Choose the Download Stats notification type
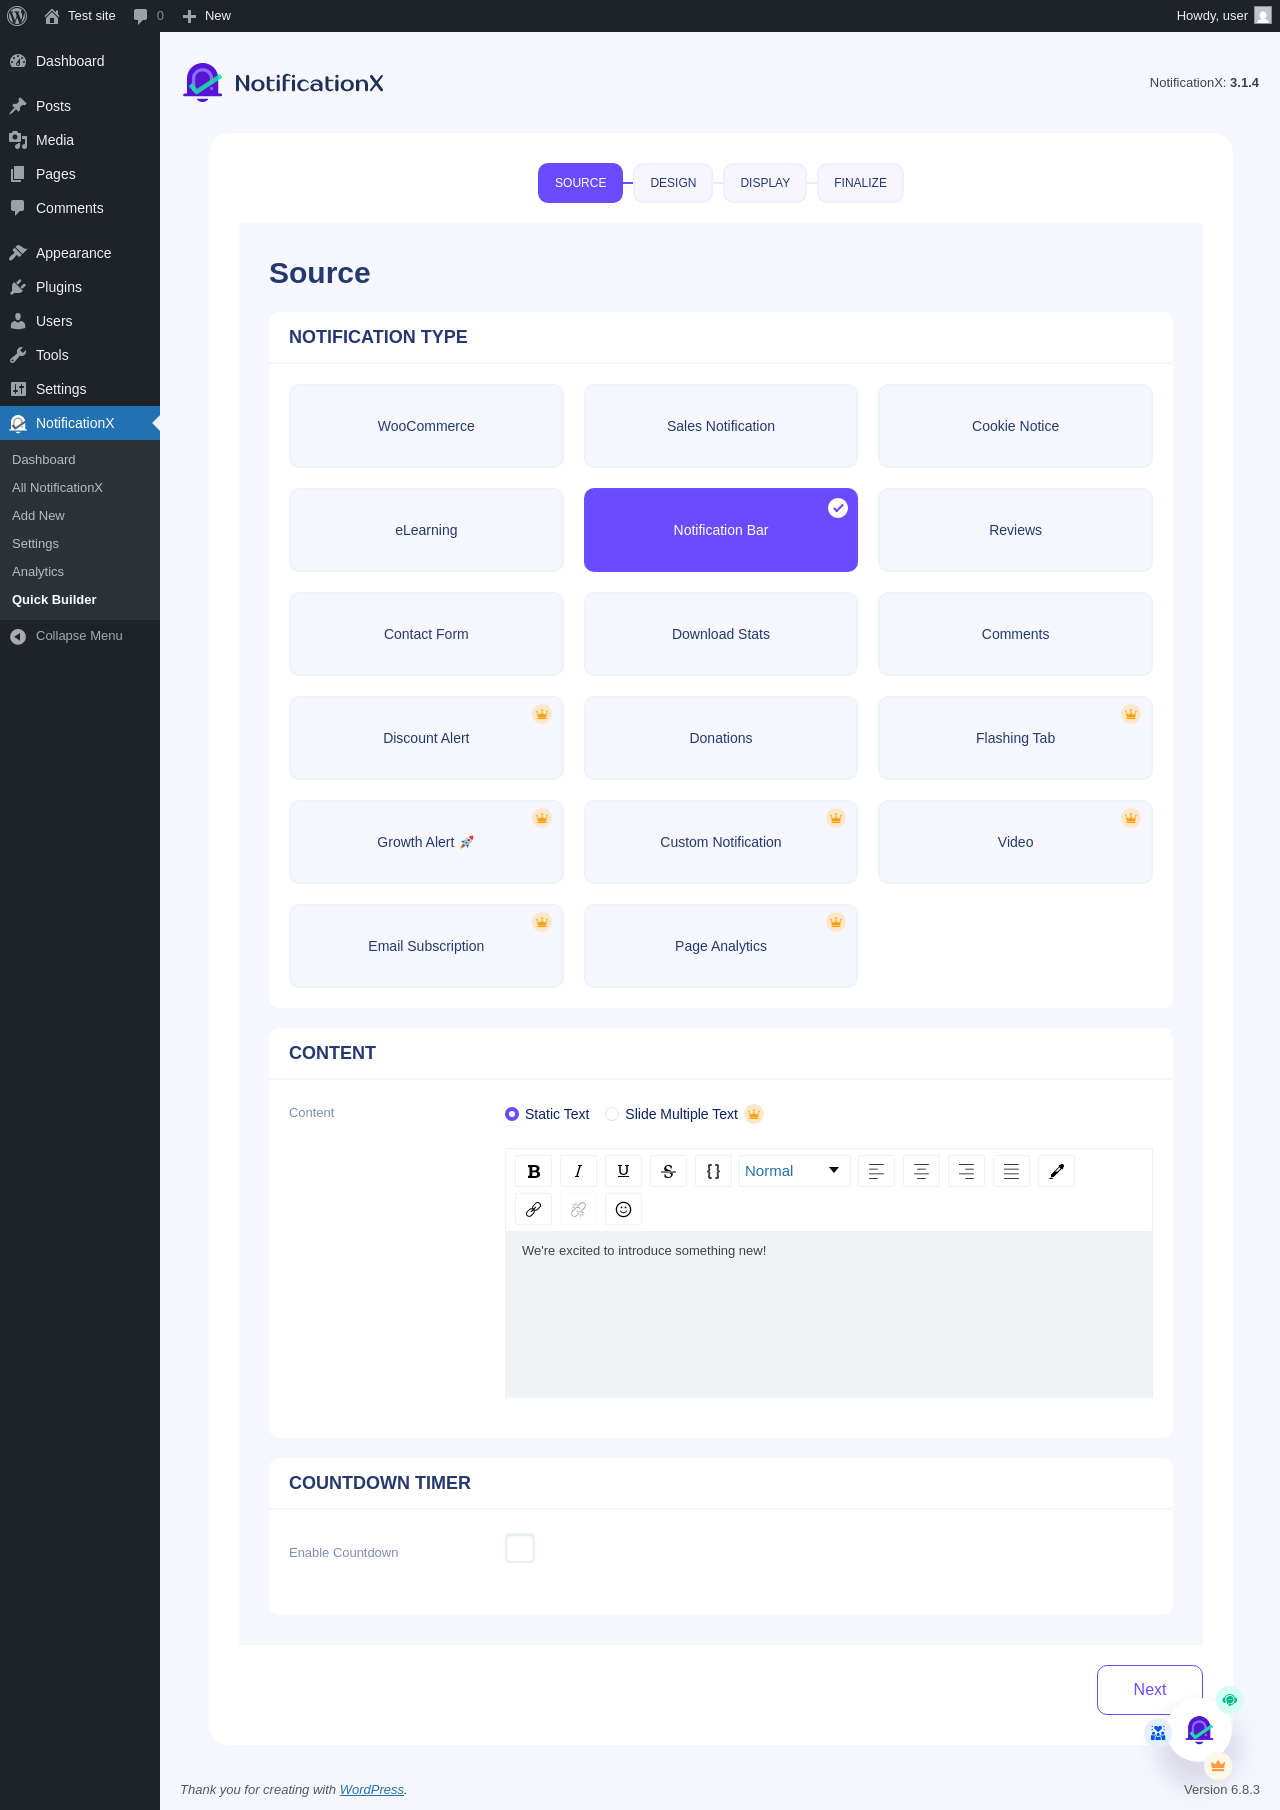The height and width of the screenshot is (1810, 1280). [x=721, y=634]
